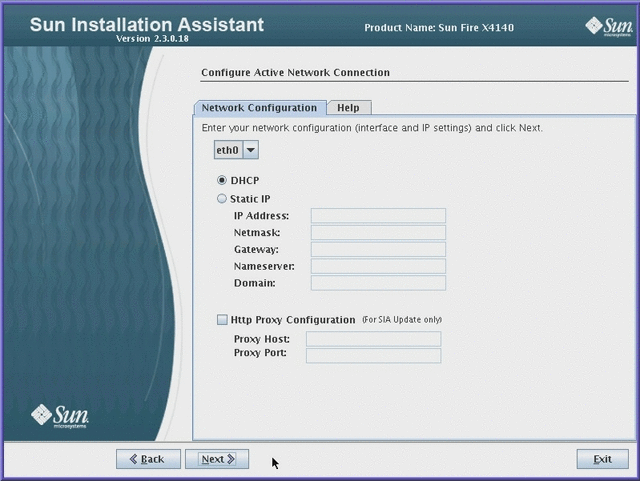Viewport: 640px width, 481px height.
Task: Click the Exit button
Action: [602, 459]
